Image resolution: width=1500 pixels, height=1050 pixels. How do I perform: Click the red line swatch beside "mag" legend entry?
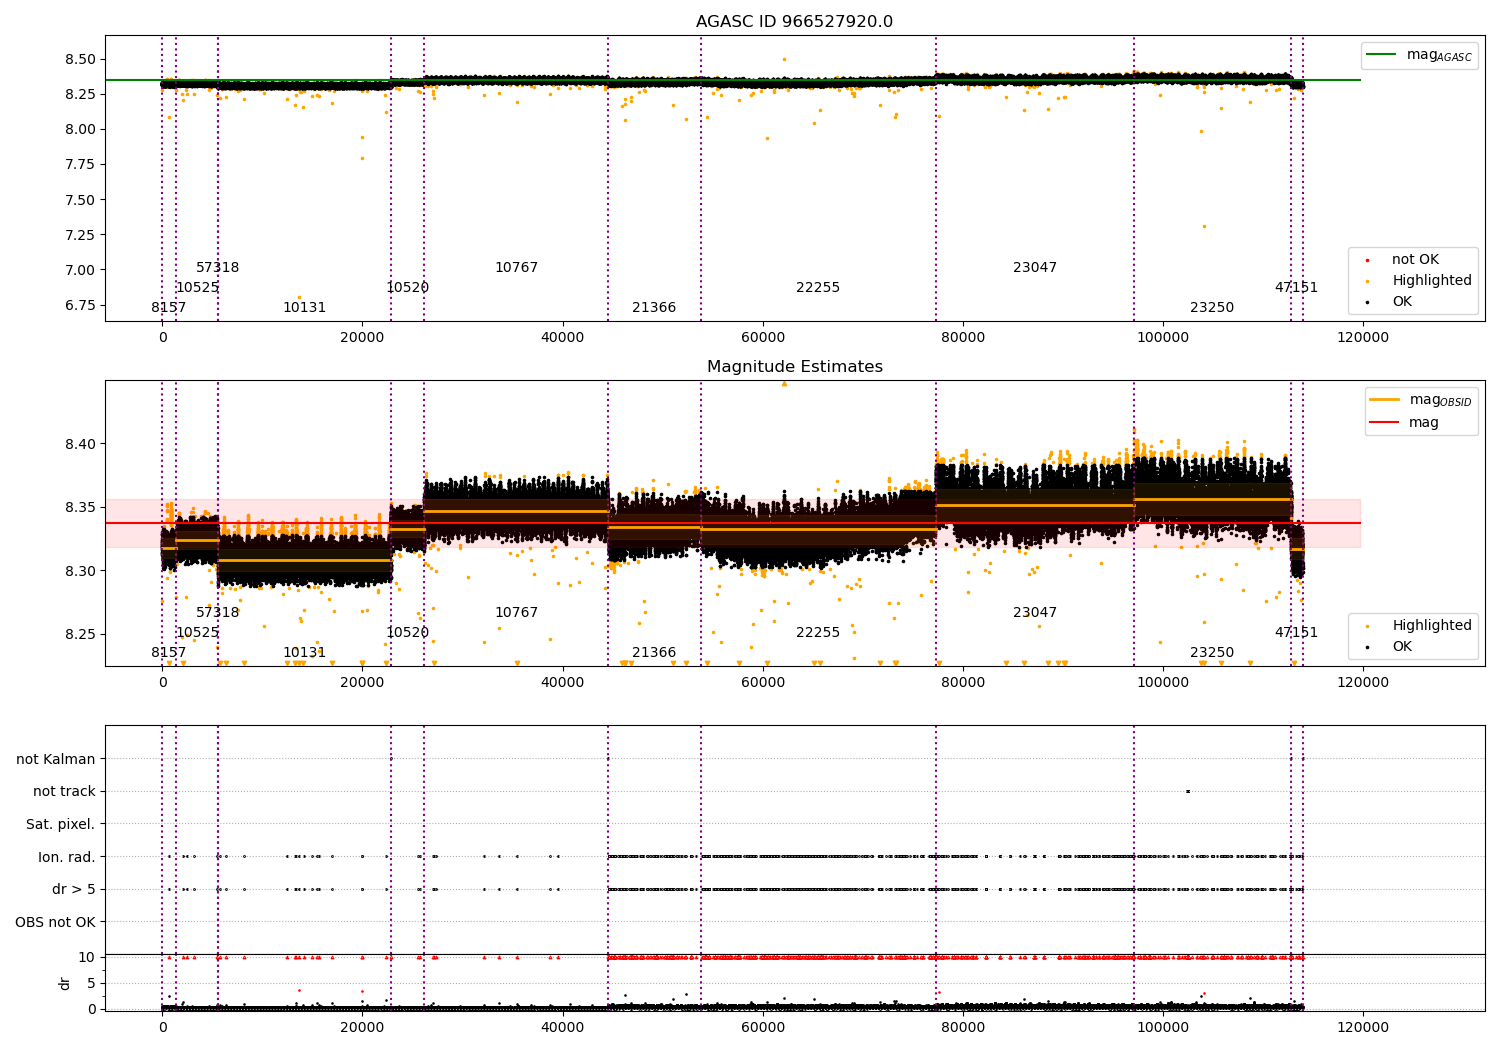[1385, 422]
